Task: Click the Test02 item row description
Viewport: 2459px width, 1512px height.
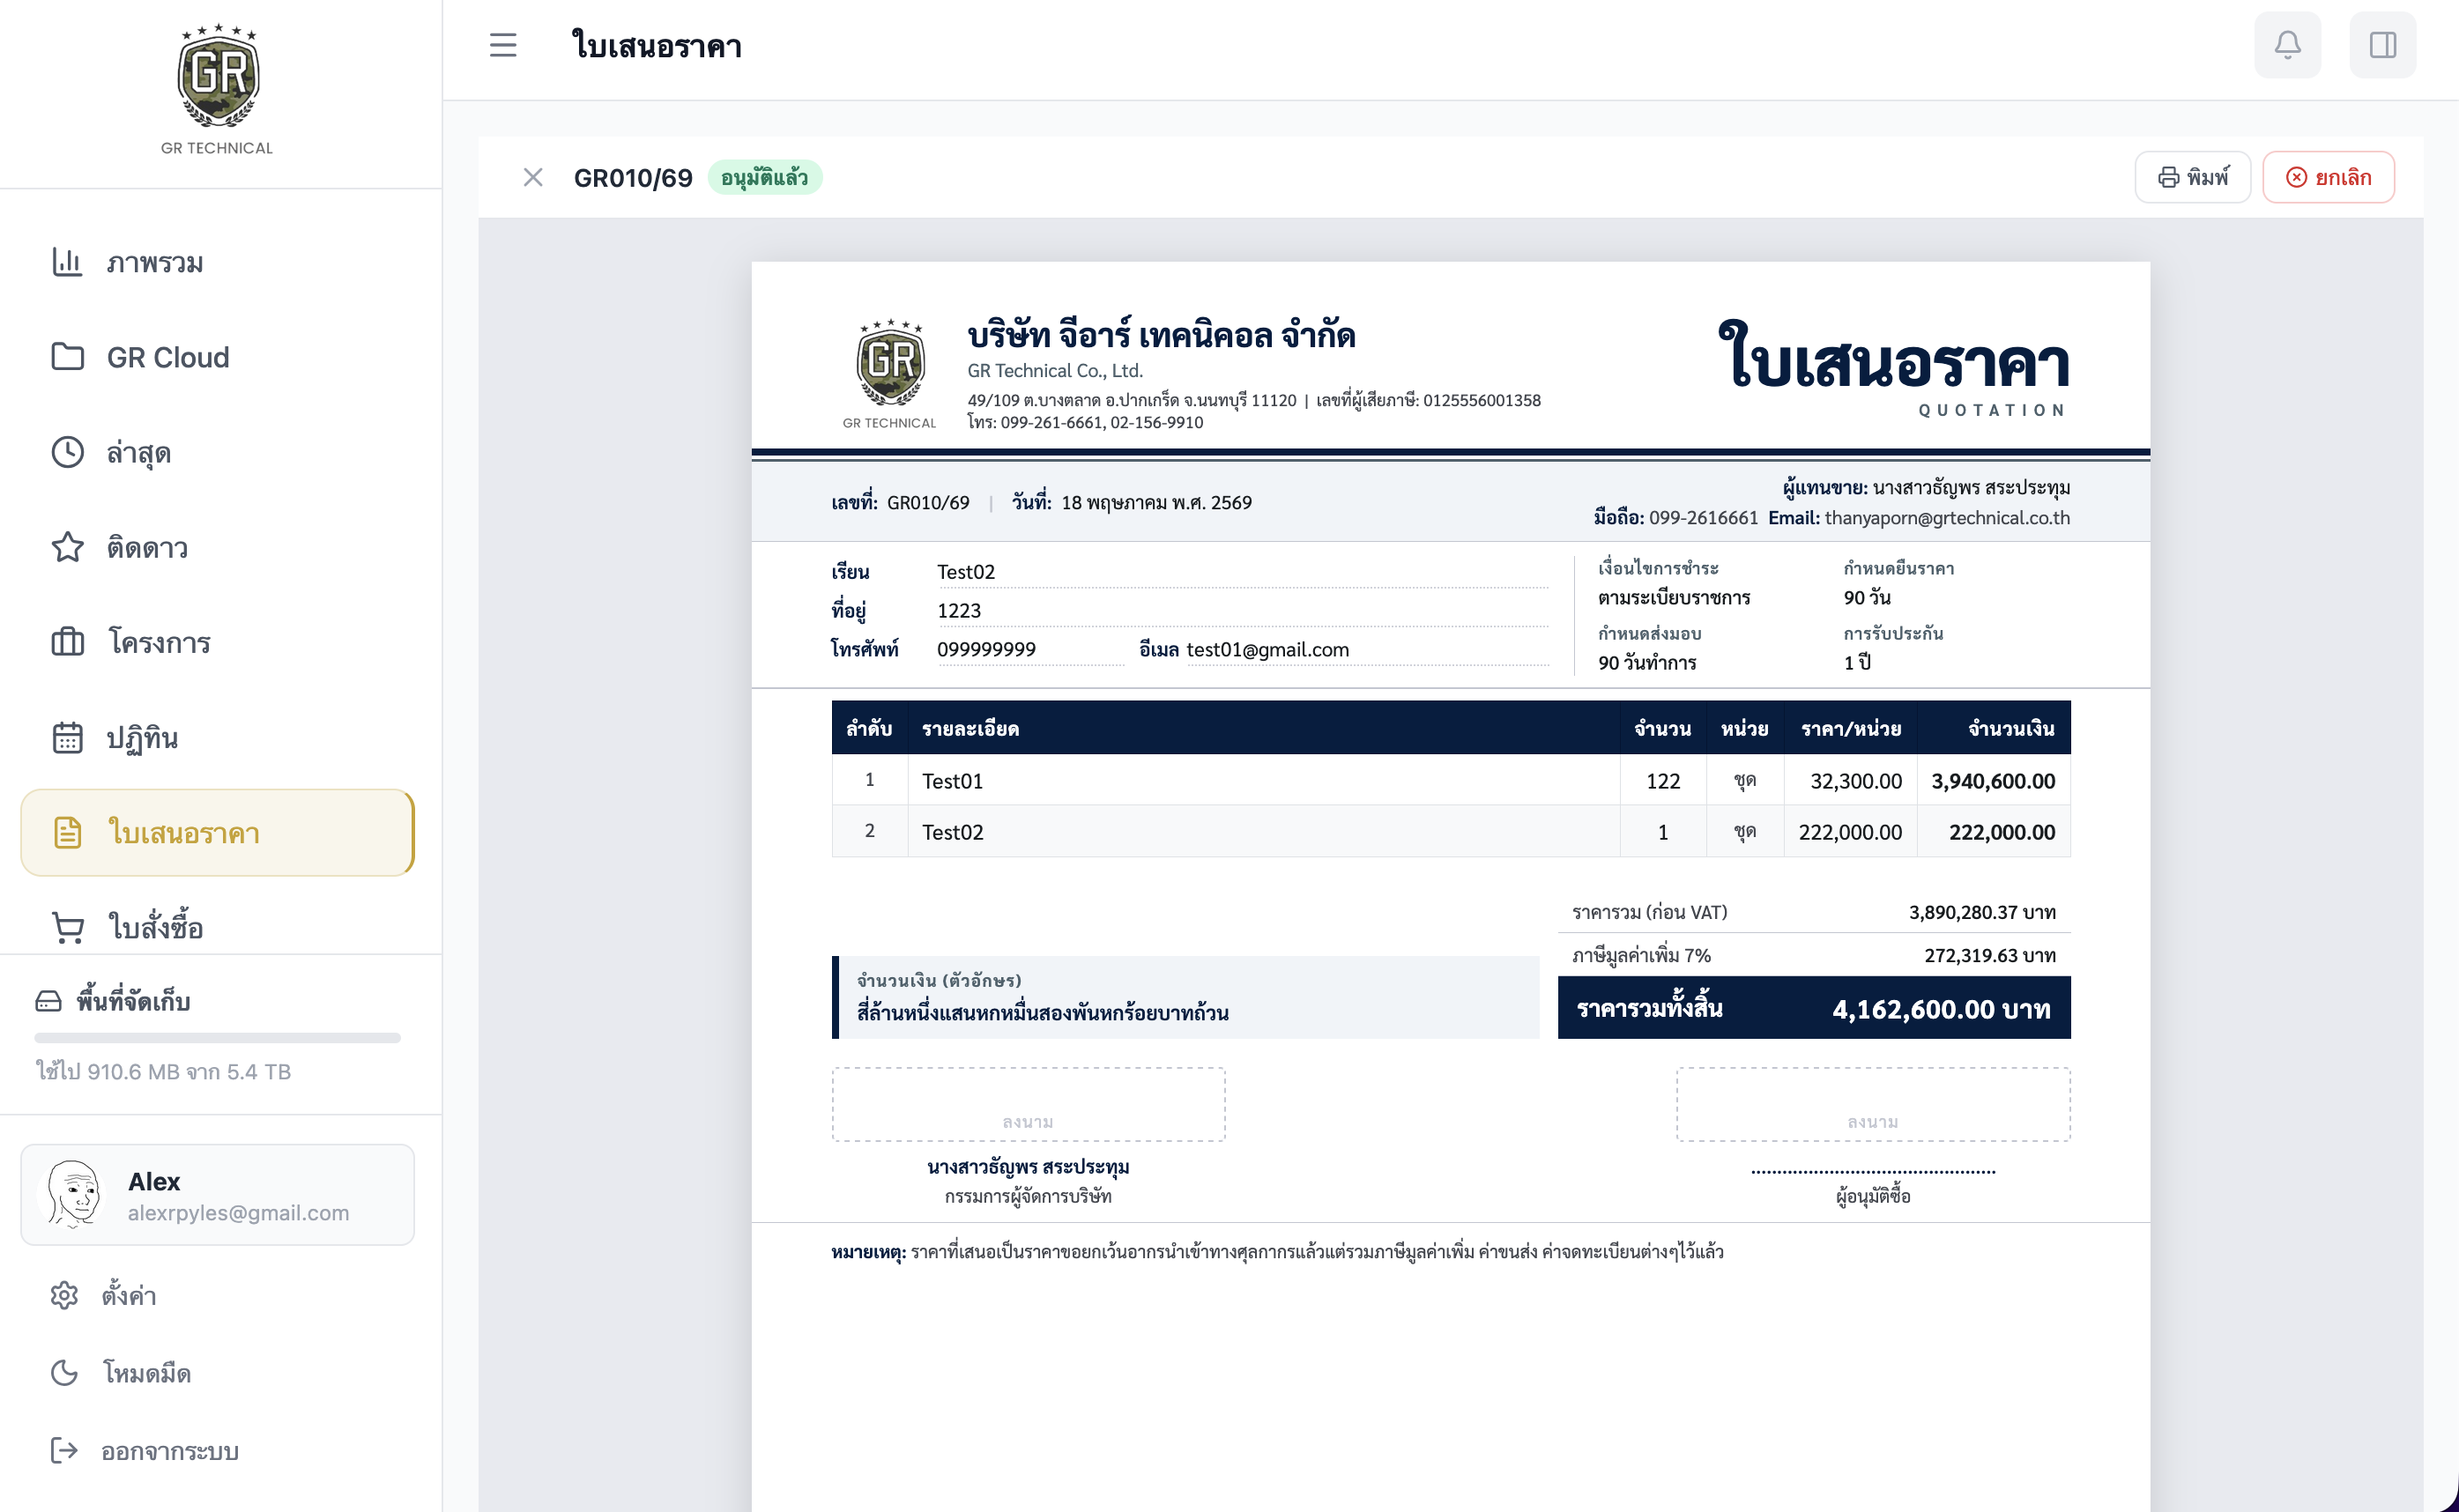Action: tap(1264, 831)
